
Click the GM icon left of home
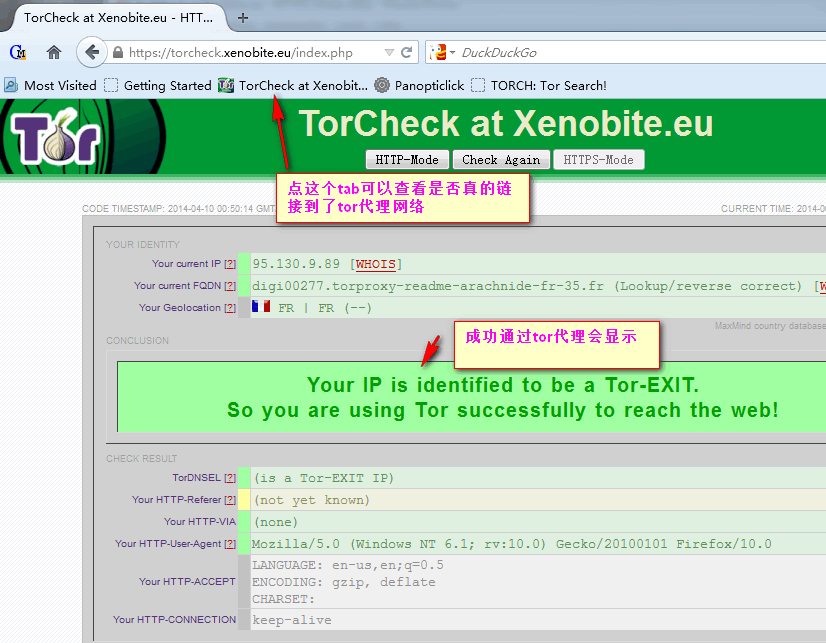[x=17, y=52]
